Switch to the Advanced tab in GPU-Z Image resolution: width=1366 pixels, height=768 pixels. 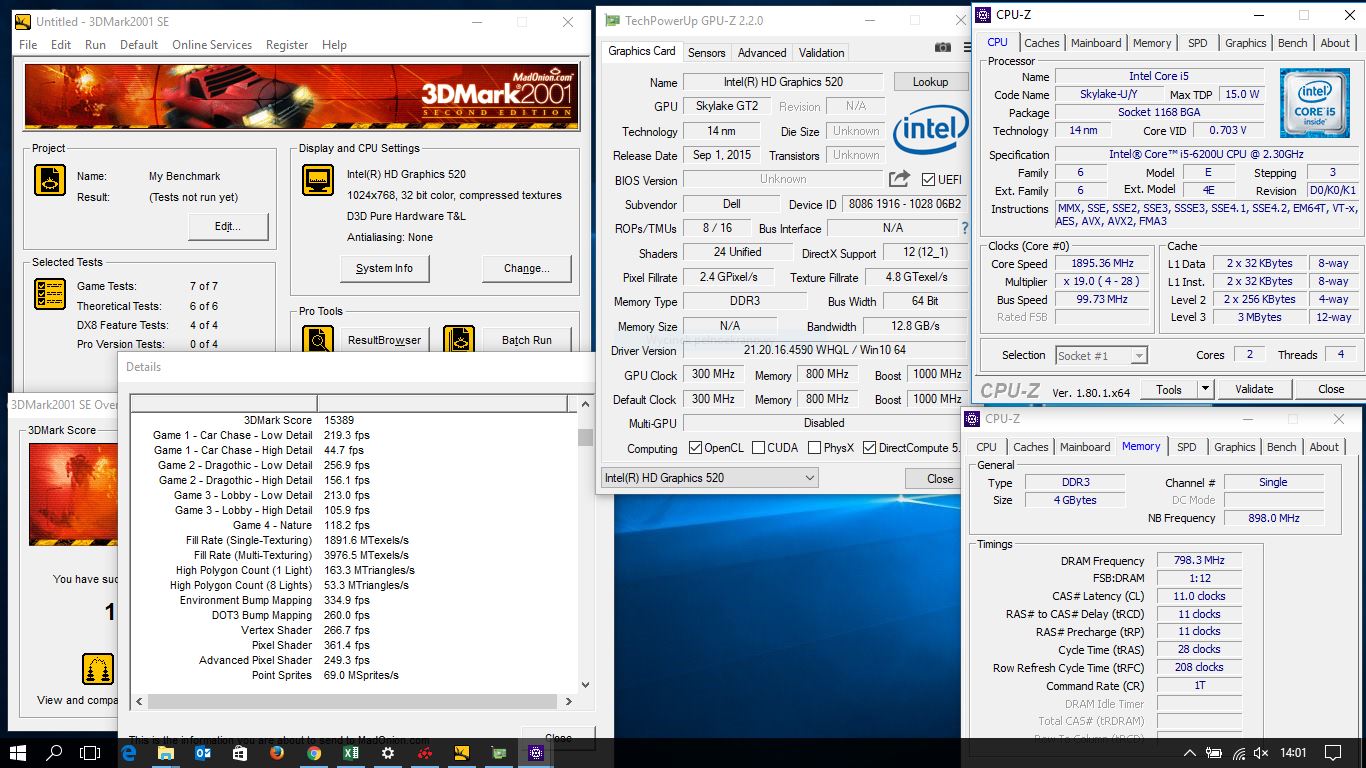tap(762, 53)
